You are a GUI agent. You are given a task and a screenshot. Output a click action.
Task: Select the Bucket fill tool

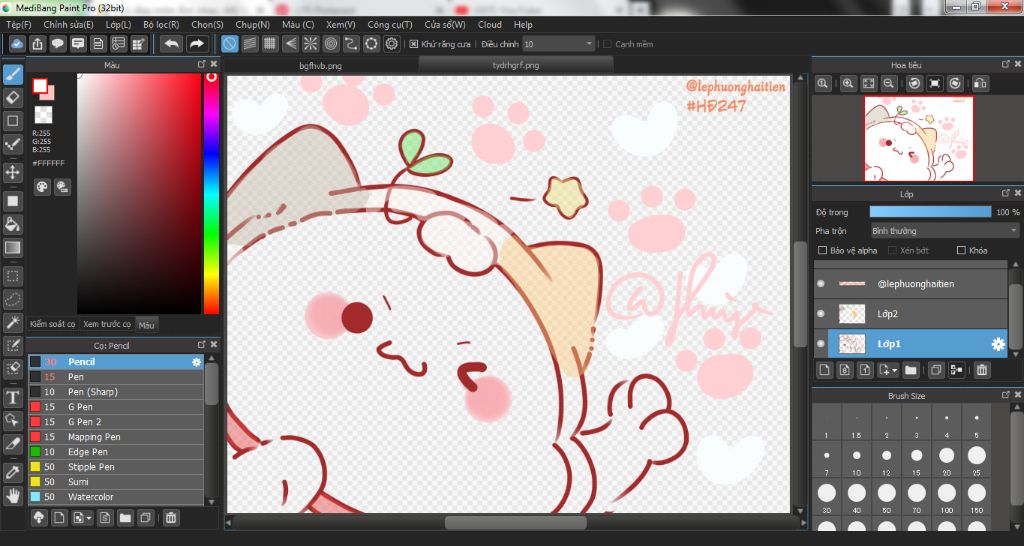(x=13, y=225)
